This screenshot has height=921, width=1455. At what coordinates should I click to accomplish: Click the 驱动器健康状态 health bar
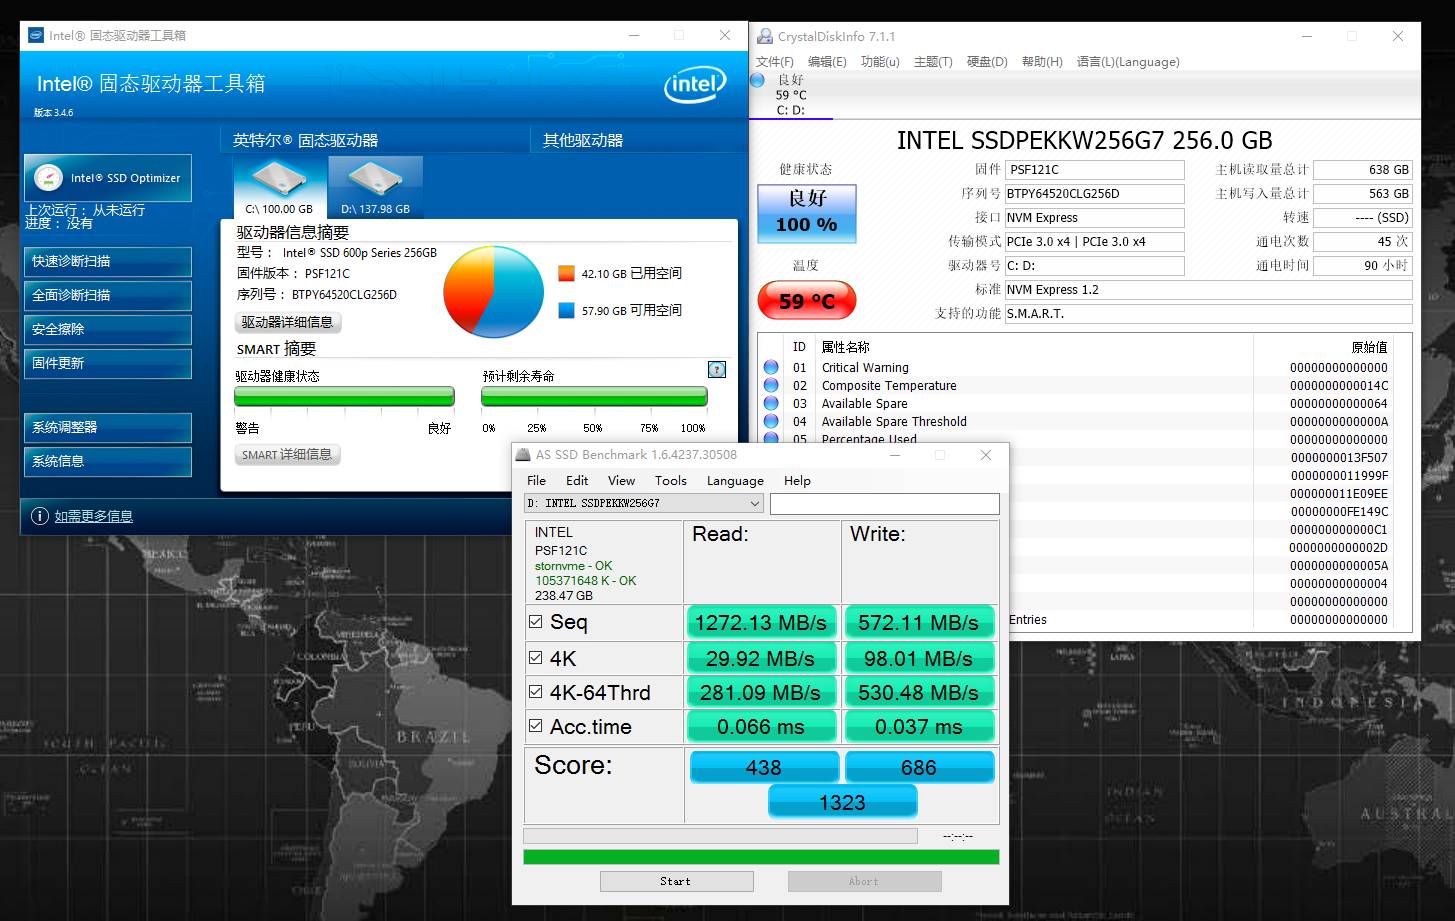[344, 397]
